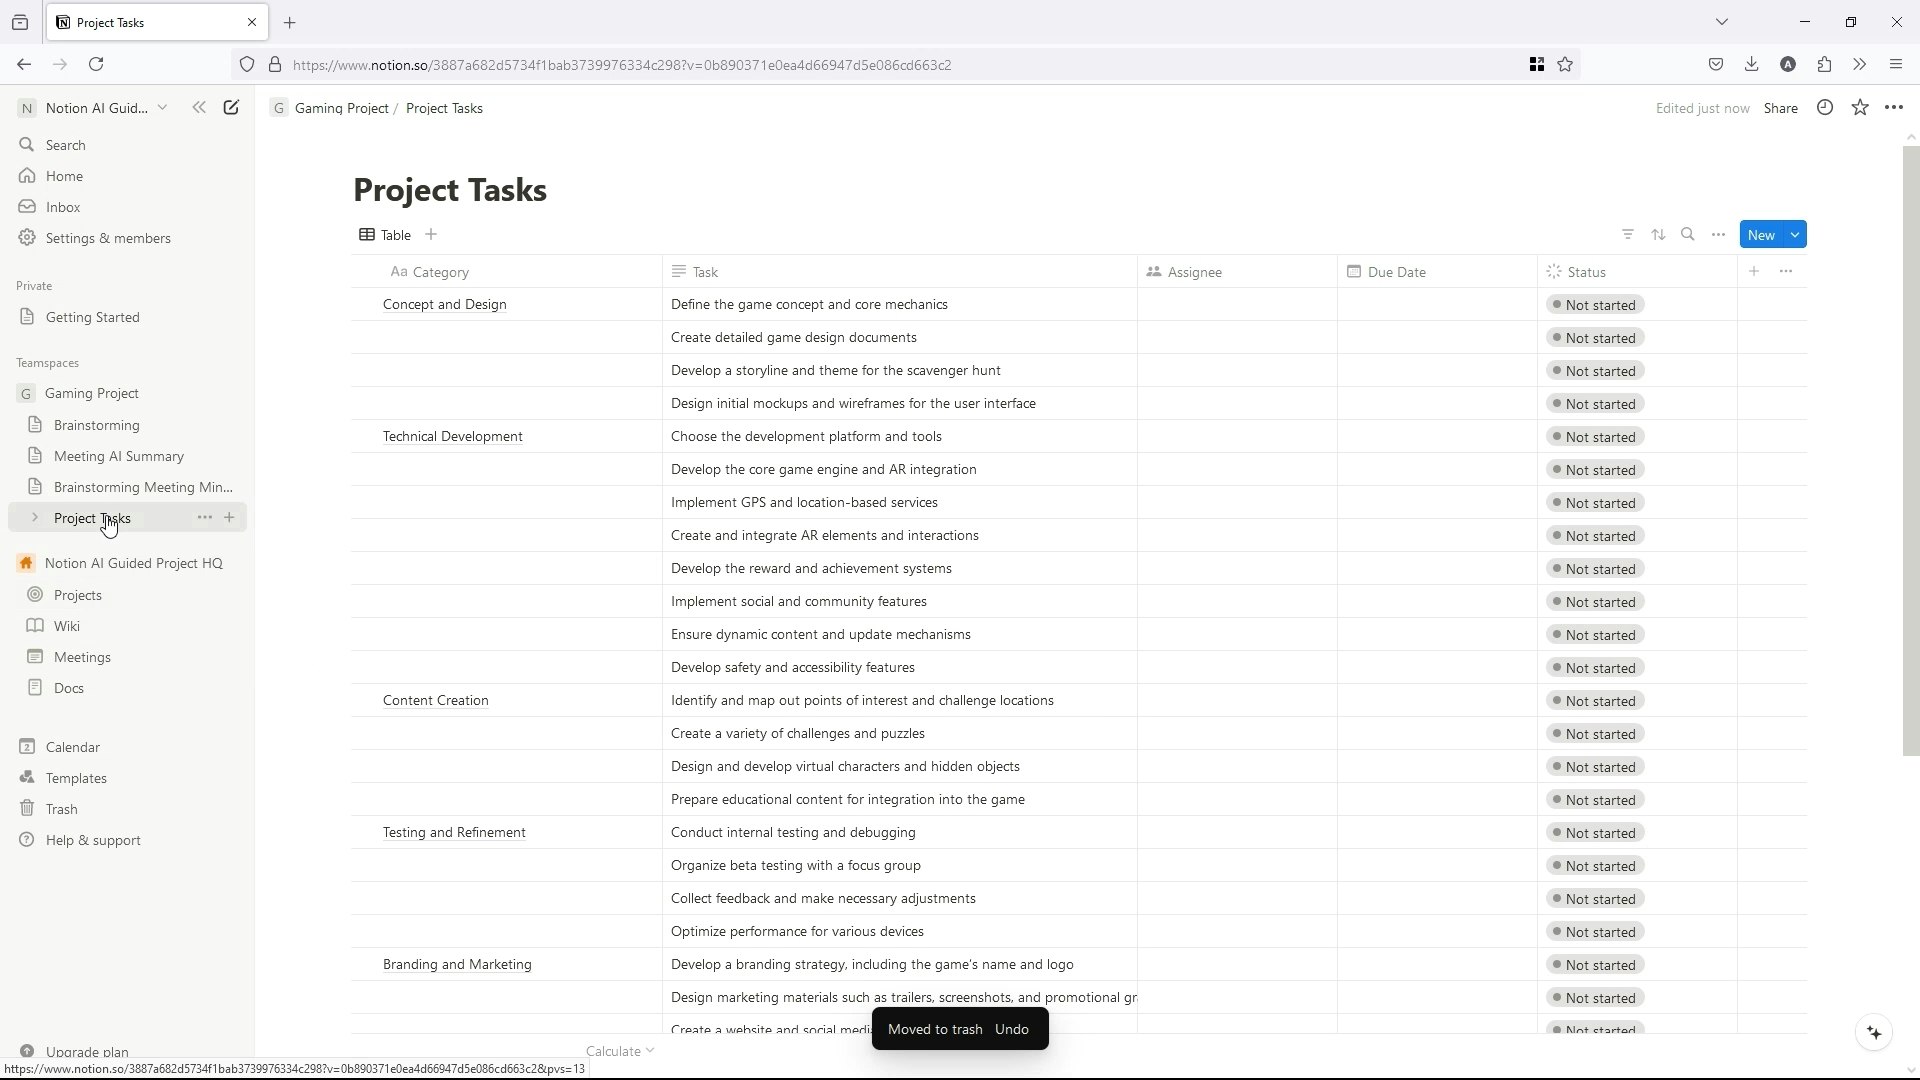Click the filter icon in the table toolbar

pos(1628,235)
